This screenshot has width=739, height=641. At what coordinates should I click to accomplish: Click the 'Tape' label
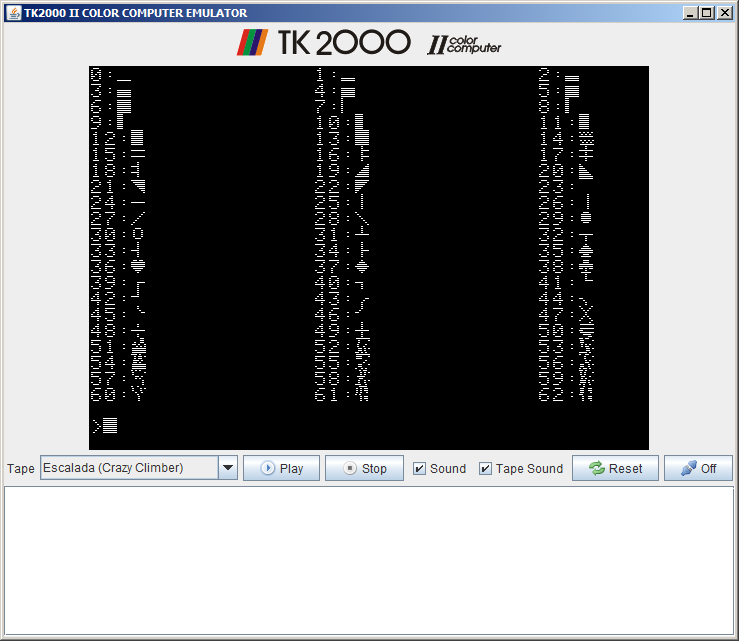tap(21, 469)
